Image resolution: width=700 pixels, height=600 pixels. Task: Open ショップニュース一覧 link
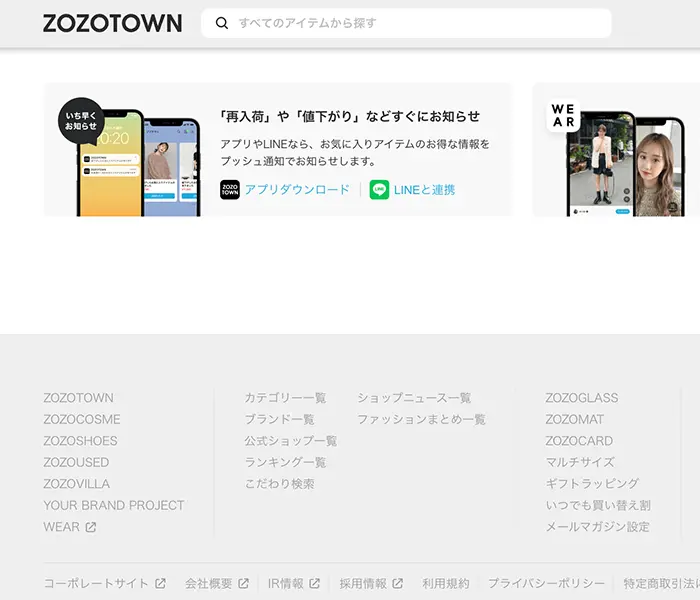tap(414, 398)
